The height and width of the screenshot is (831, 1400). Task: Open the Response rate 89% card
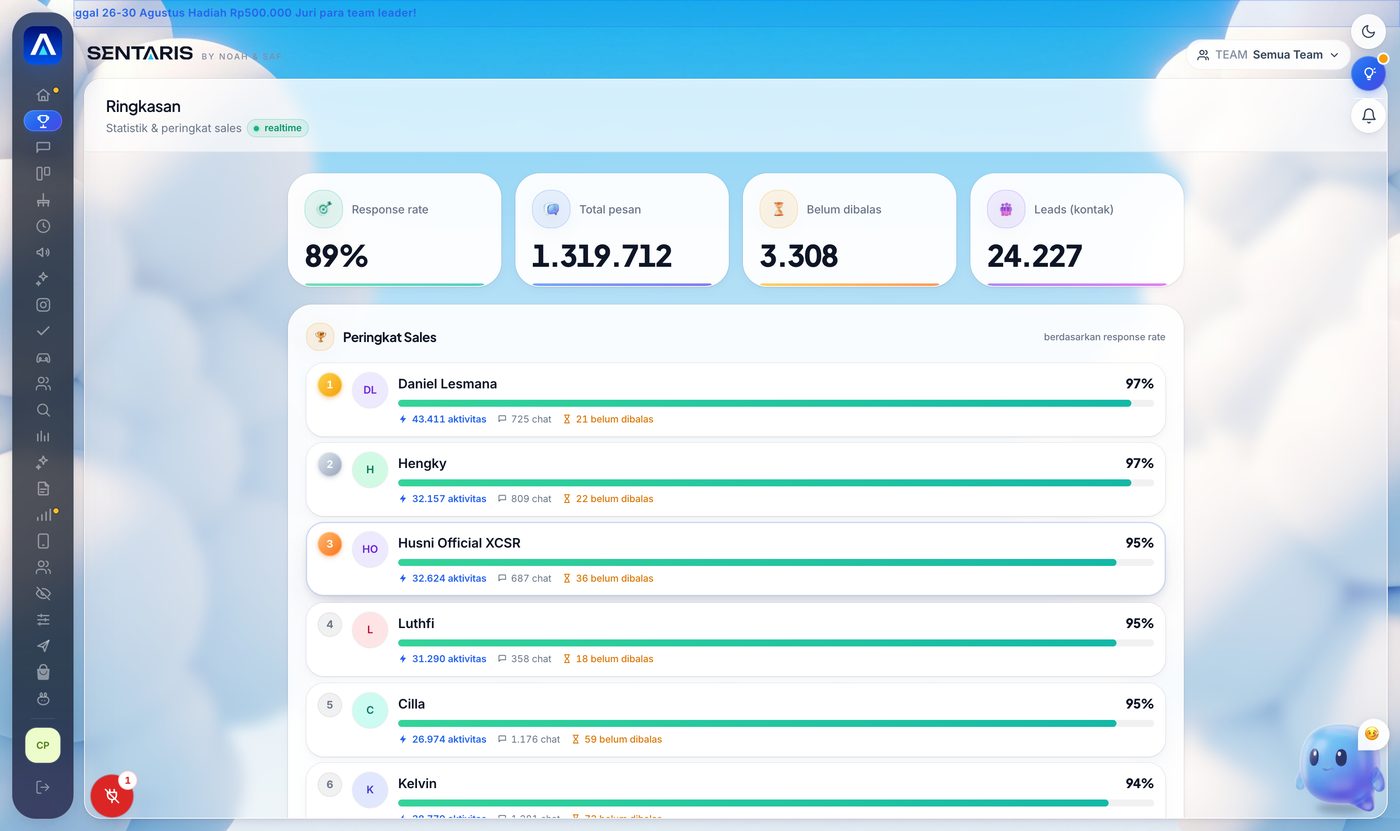(x=394, y=230)
